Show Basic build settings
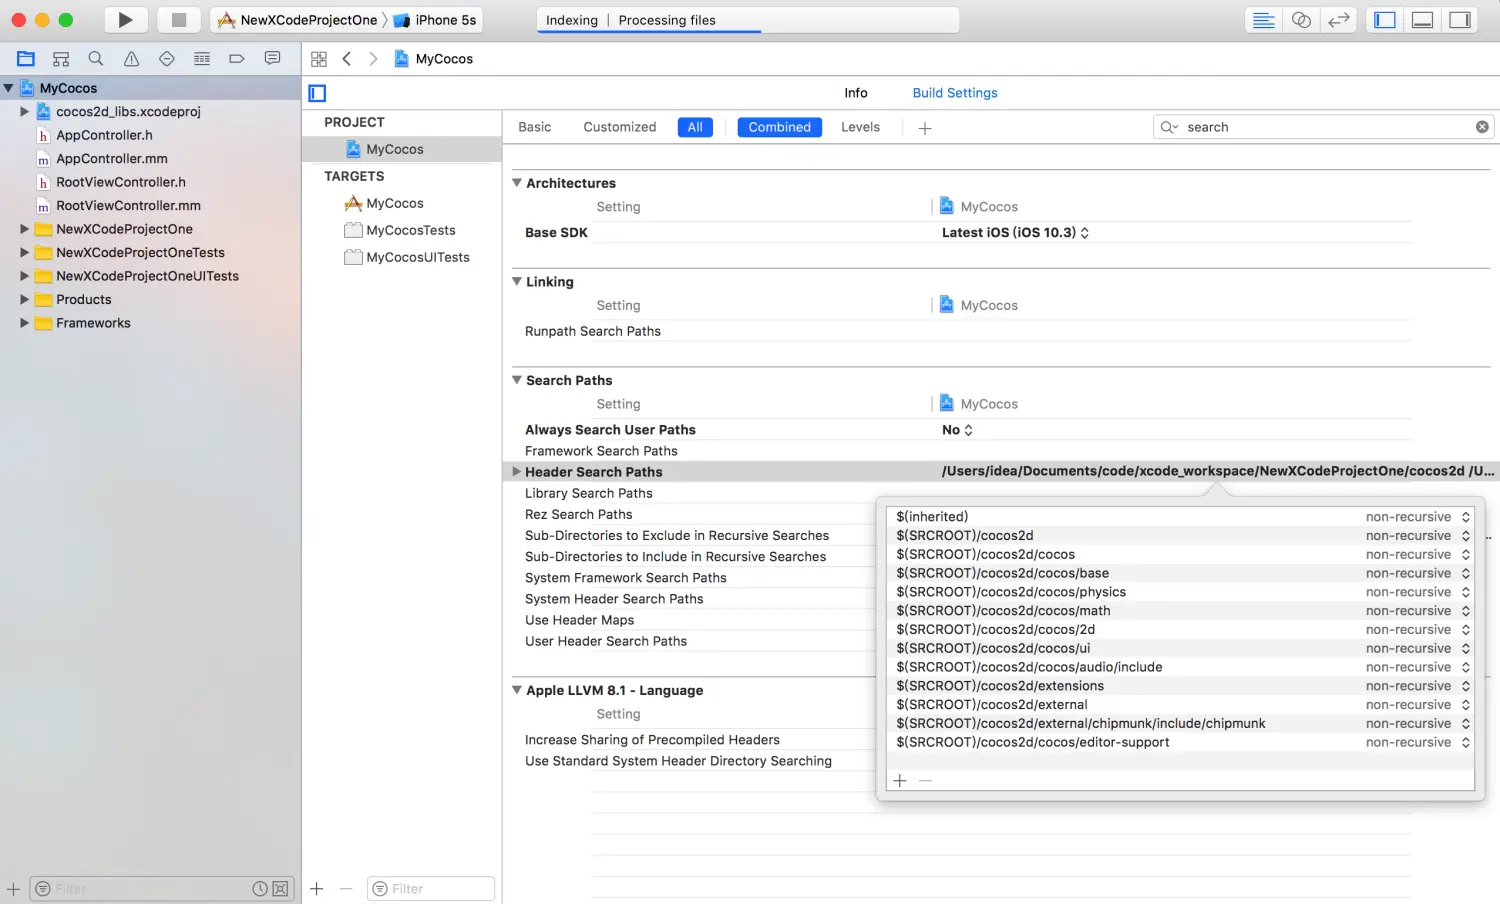The height and width of the screenshot is (904, 1500). (x=535, y=127)
